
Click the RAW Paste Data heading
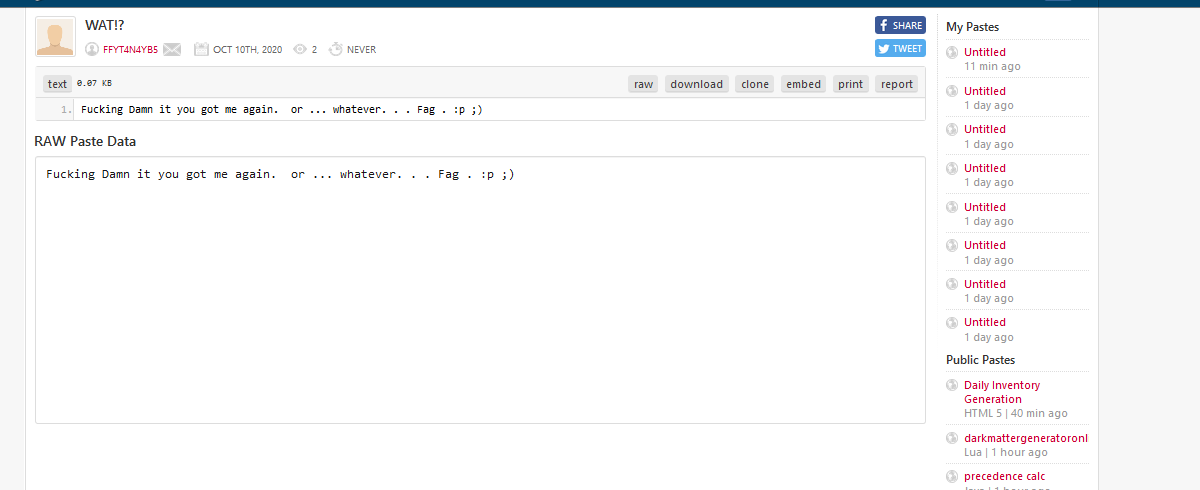pyautogui.click(x=86, y=141)
